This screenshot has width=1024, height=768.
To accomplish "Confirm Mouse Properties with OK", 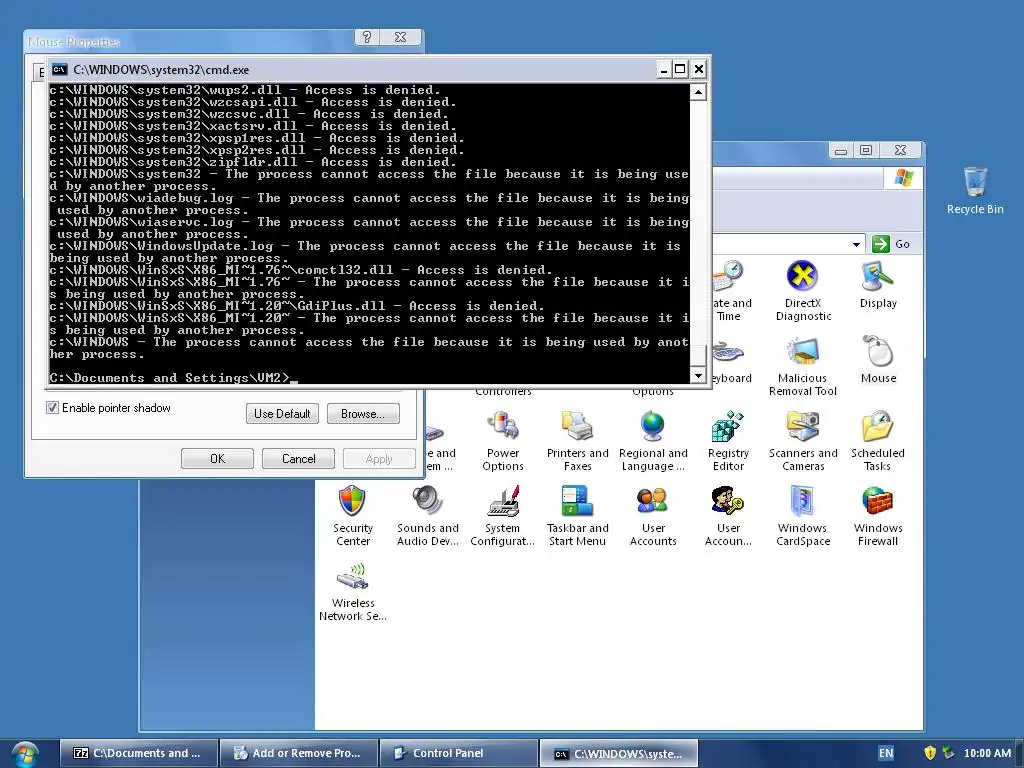I will 217,458.
